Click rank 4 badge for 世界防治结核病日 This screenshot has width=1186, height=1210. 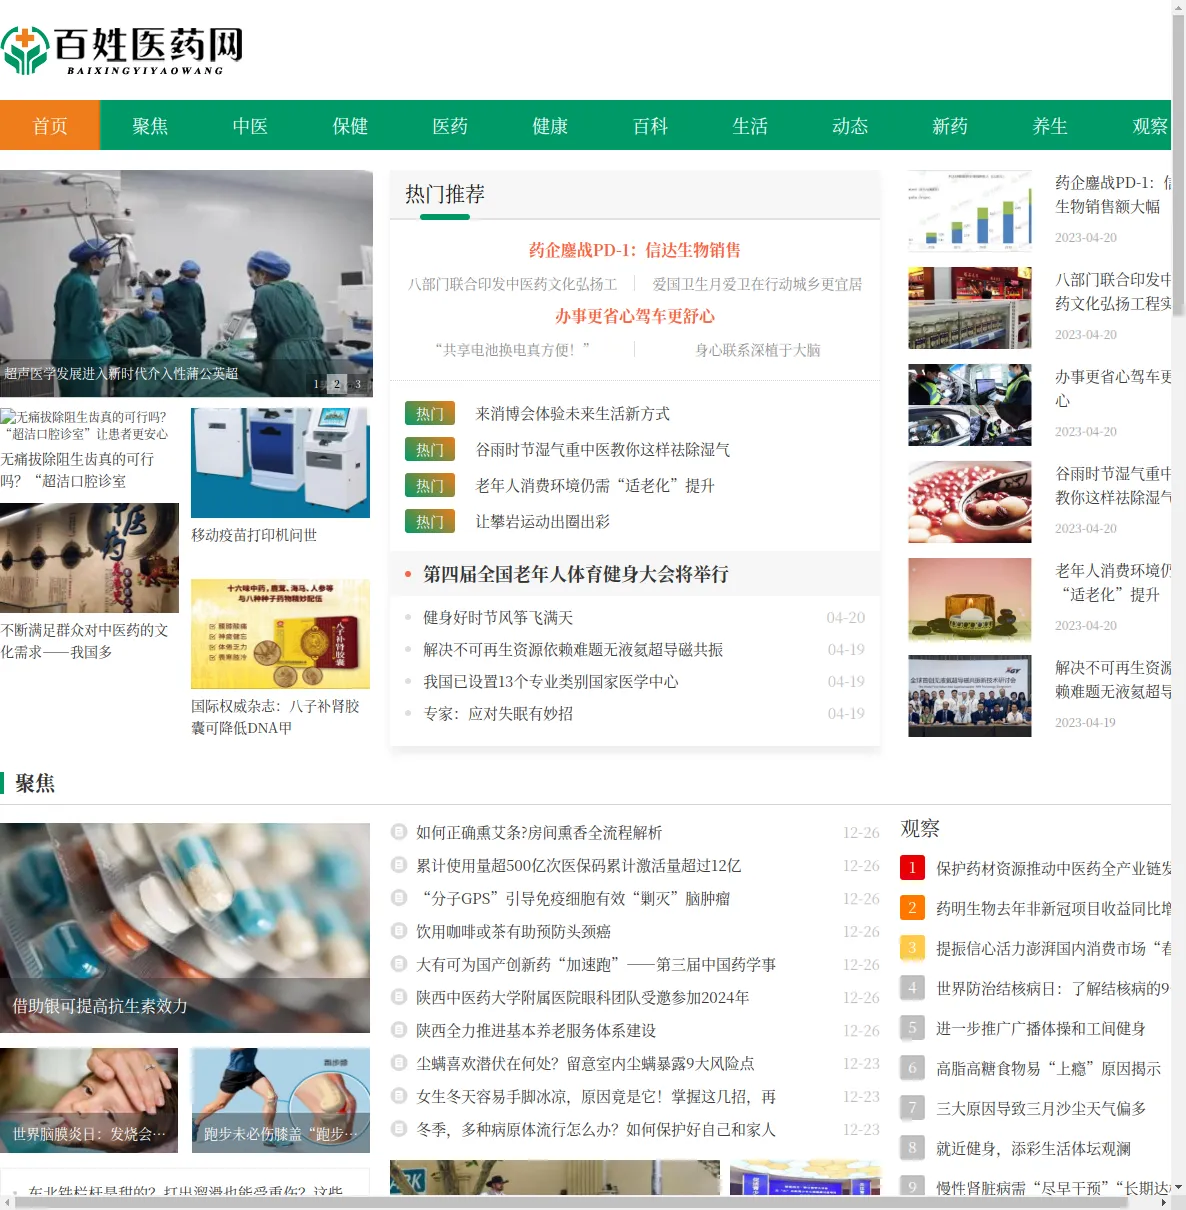(x=912, y=987)
